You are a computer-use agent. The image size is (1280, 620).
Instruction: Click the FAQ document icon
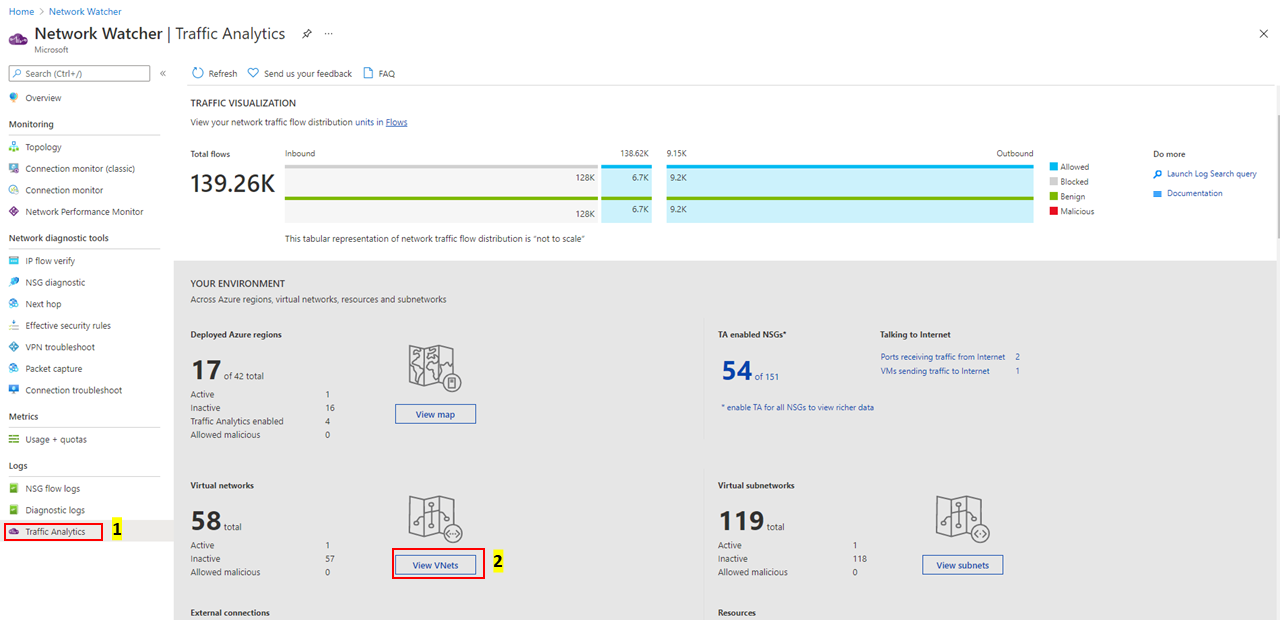368,73
